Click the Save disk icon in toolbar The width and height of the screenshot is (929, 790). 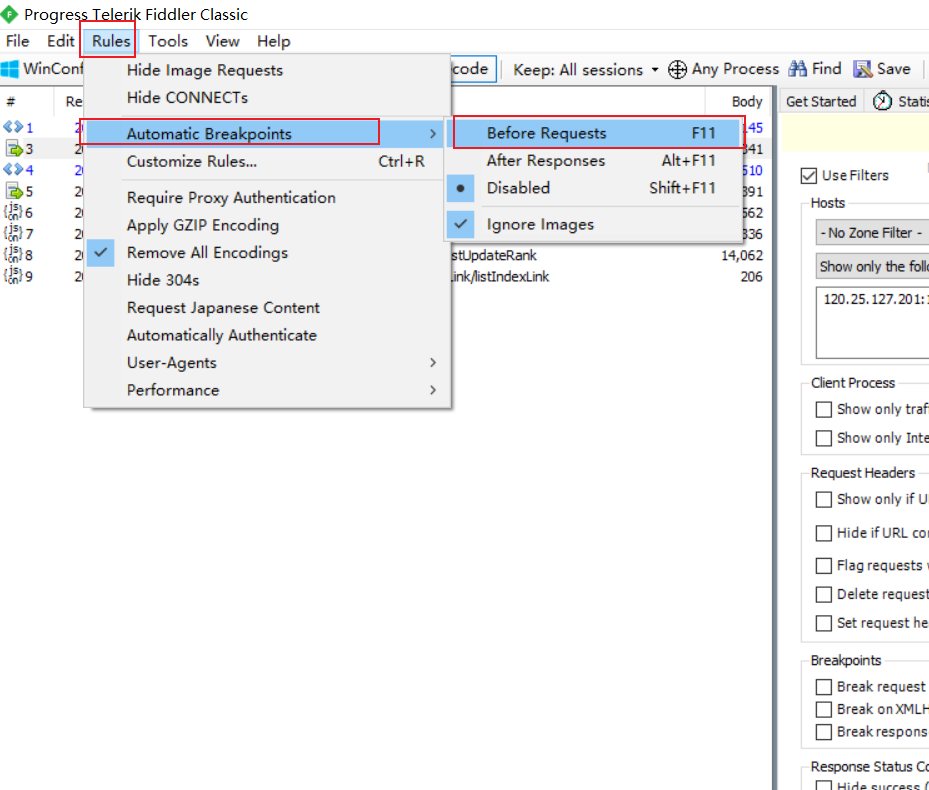pos(863,69)
